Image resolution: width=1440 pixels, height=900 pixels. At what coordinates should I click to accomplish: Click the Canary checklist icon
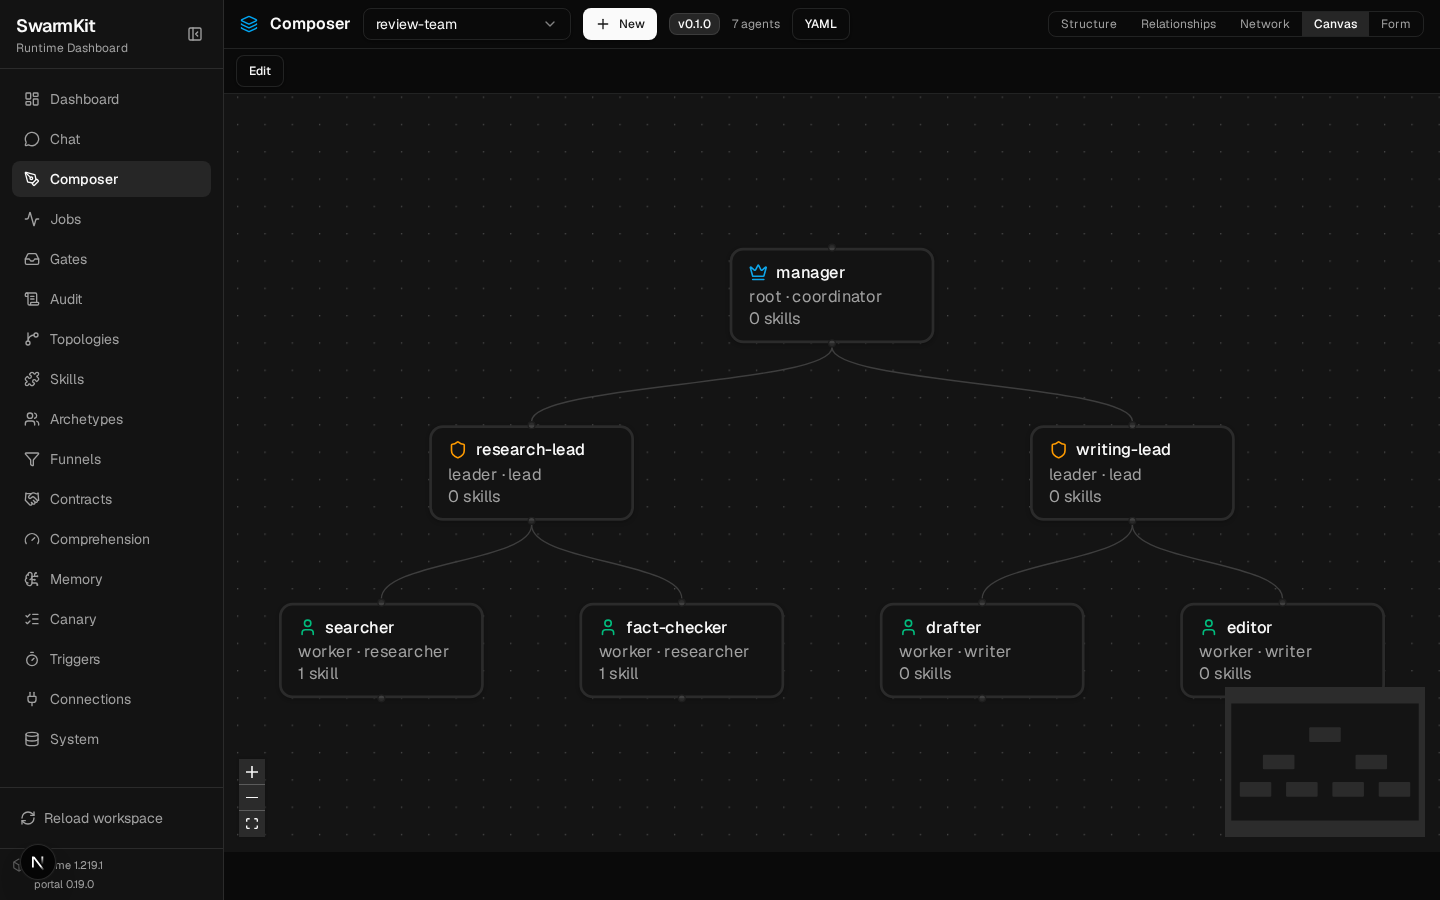tap(32, 619)
